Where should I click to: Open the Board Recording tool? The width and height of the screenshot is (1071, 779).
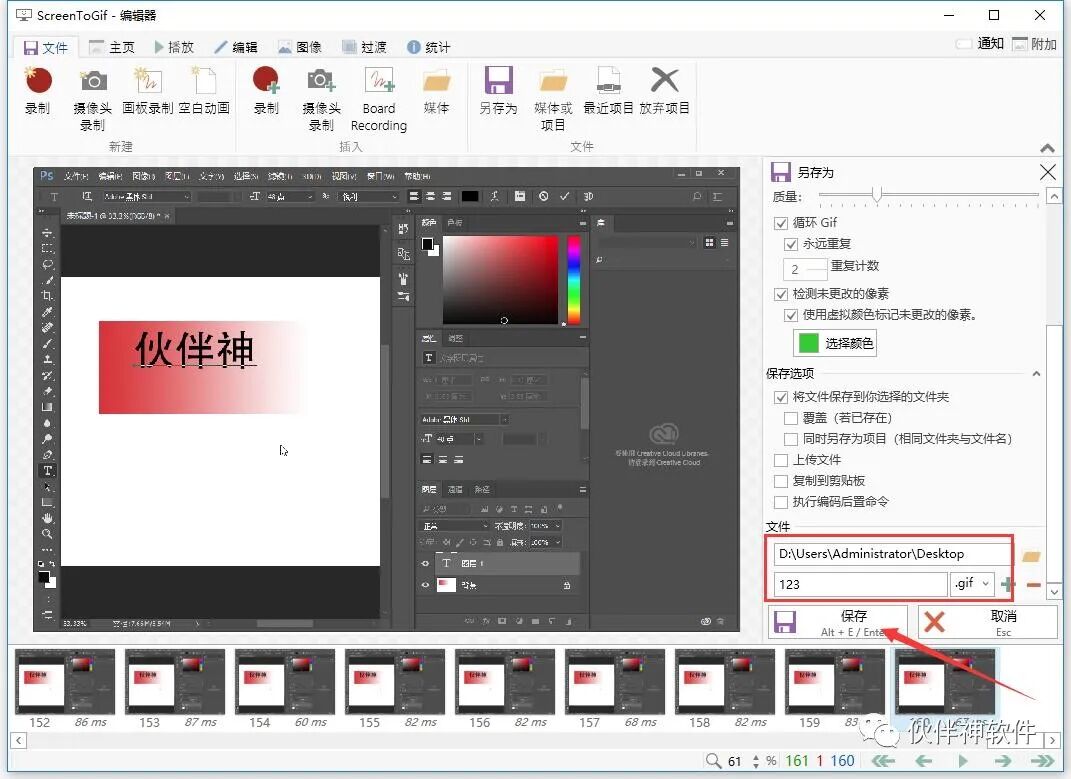[x=378, y=97]
